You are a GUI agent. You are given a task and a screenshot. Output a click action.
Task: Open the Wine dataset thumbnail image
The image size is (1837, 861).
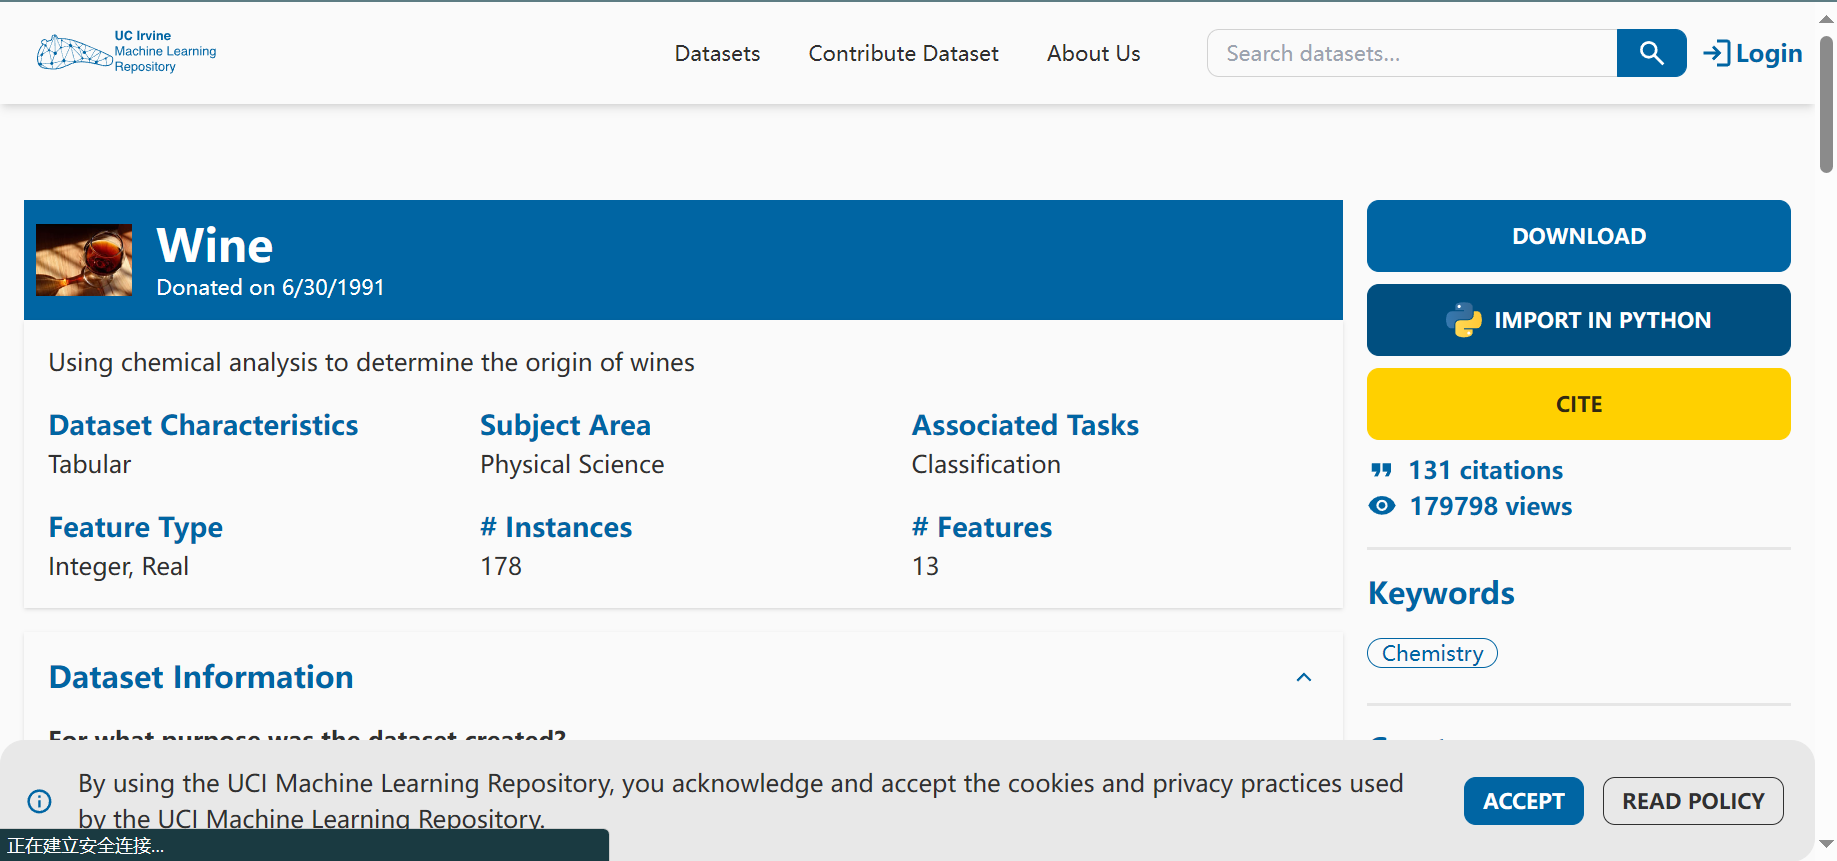[84, 260]
